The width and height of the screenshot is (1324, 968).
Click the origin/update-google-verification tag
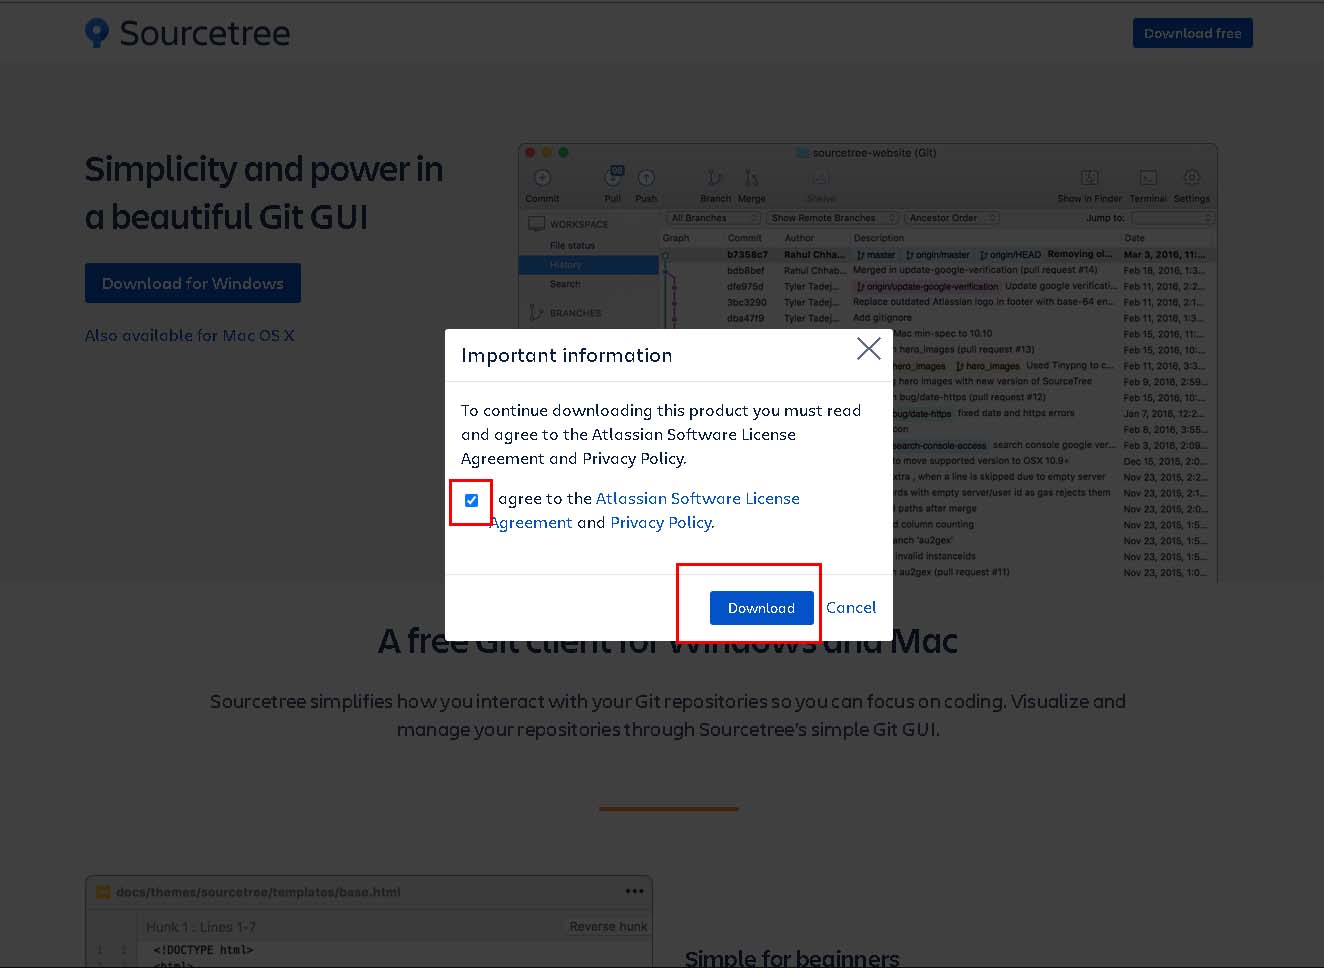point(927,286)
